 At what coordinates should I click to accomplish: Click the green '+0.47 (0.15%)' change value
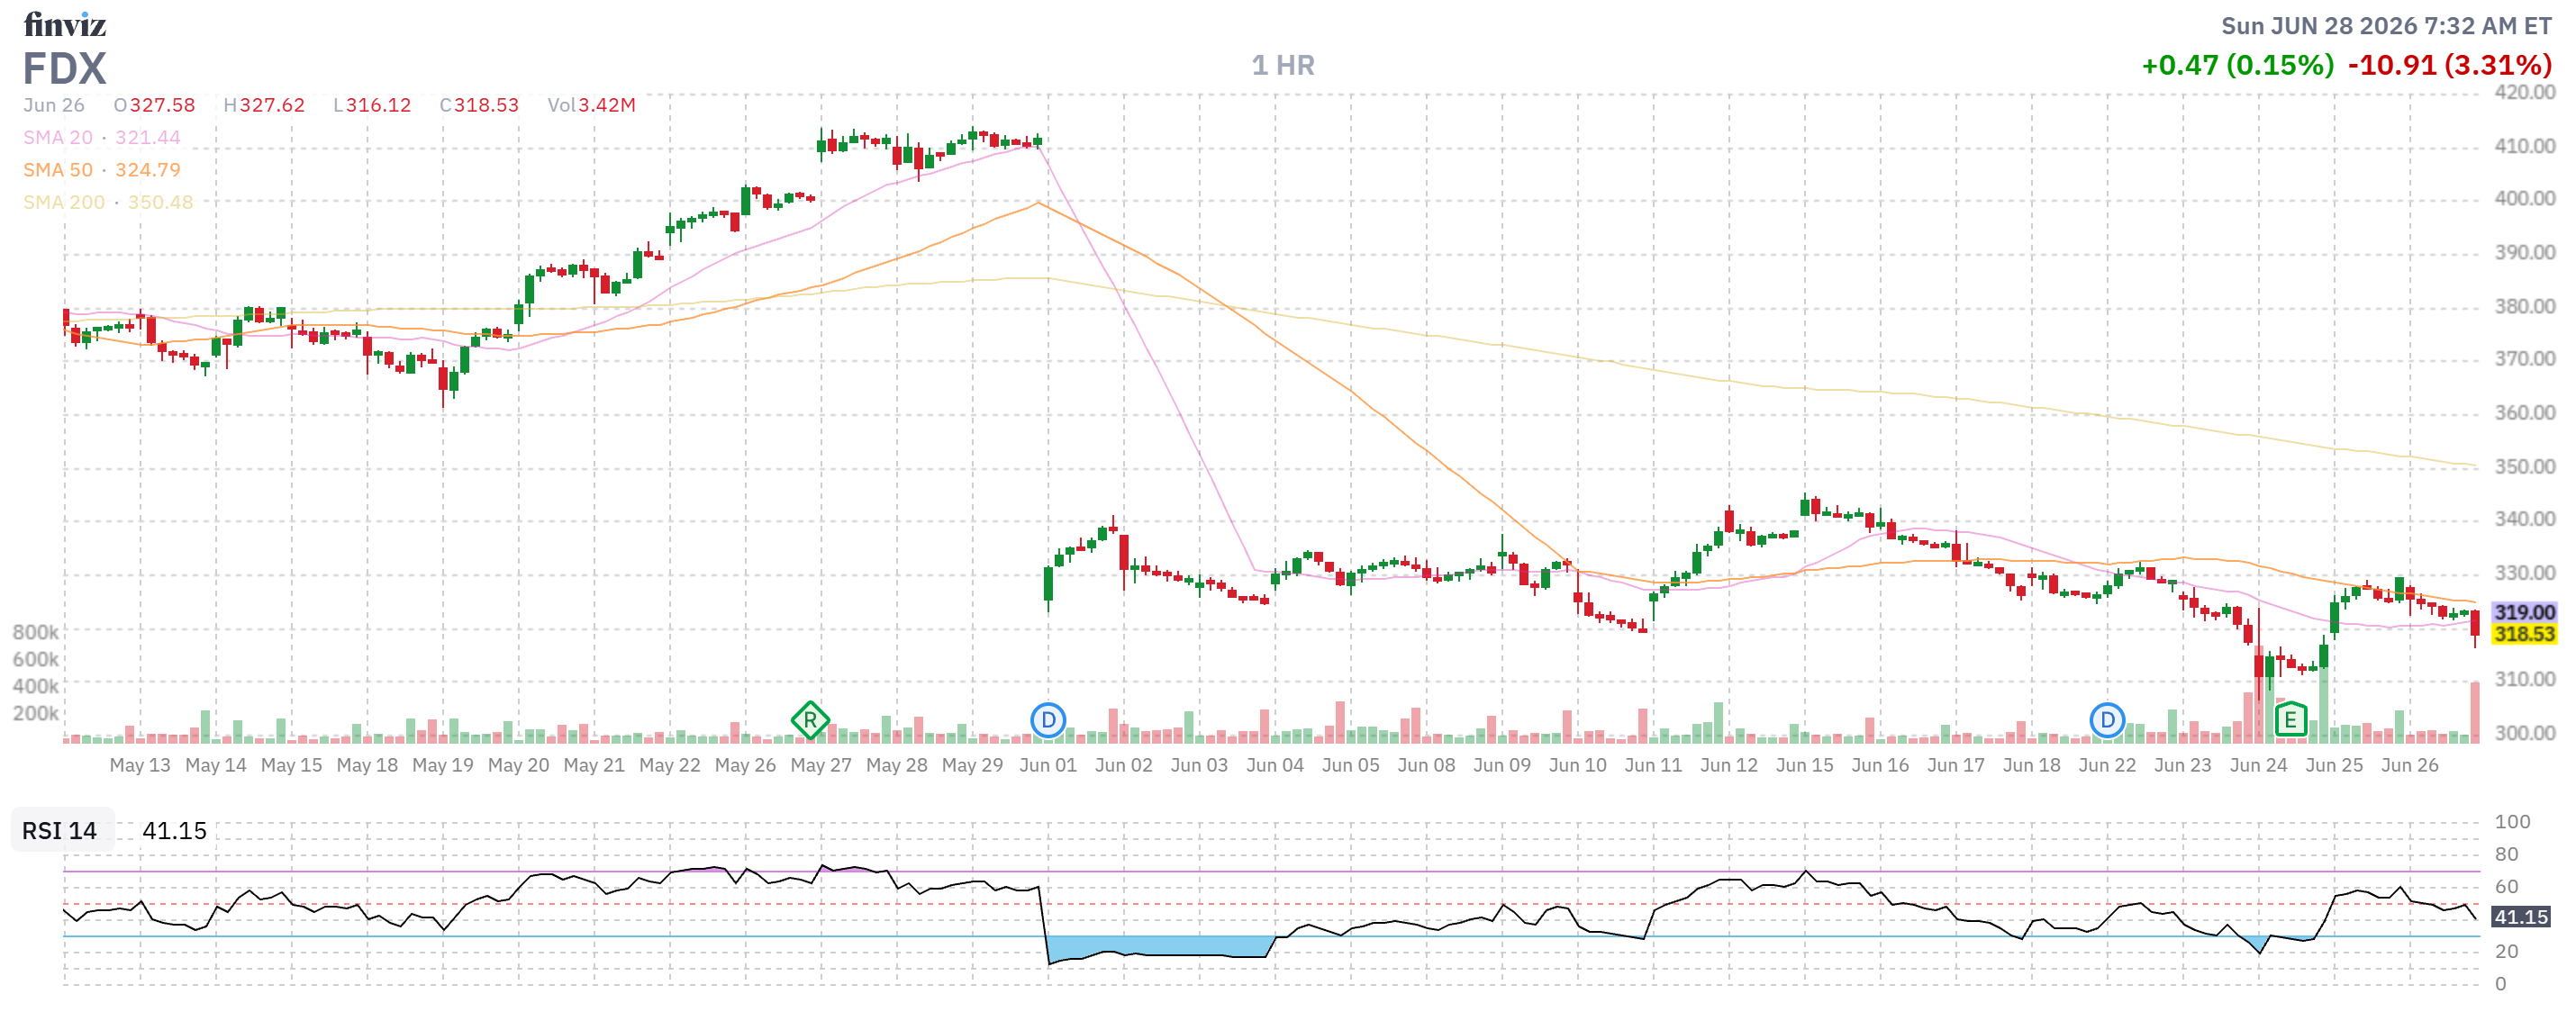[x=2238, y=66]
